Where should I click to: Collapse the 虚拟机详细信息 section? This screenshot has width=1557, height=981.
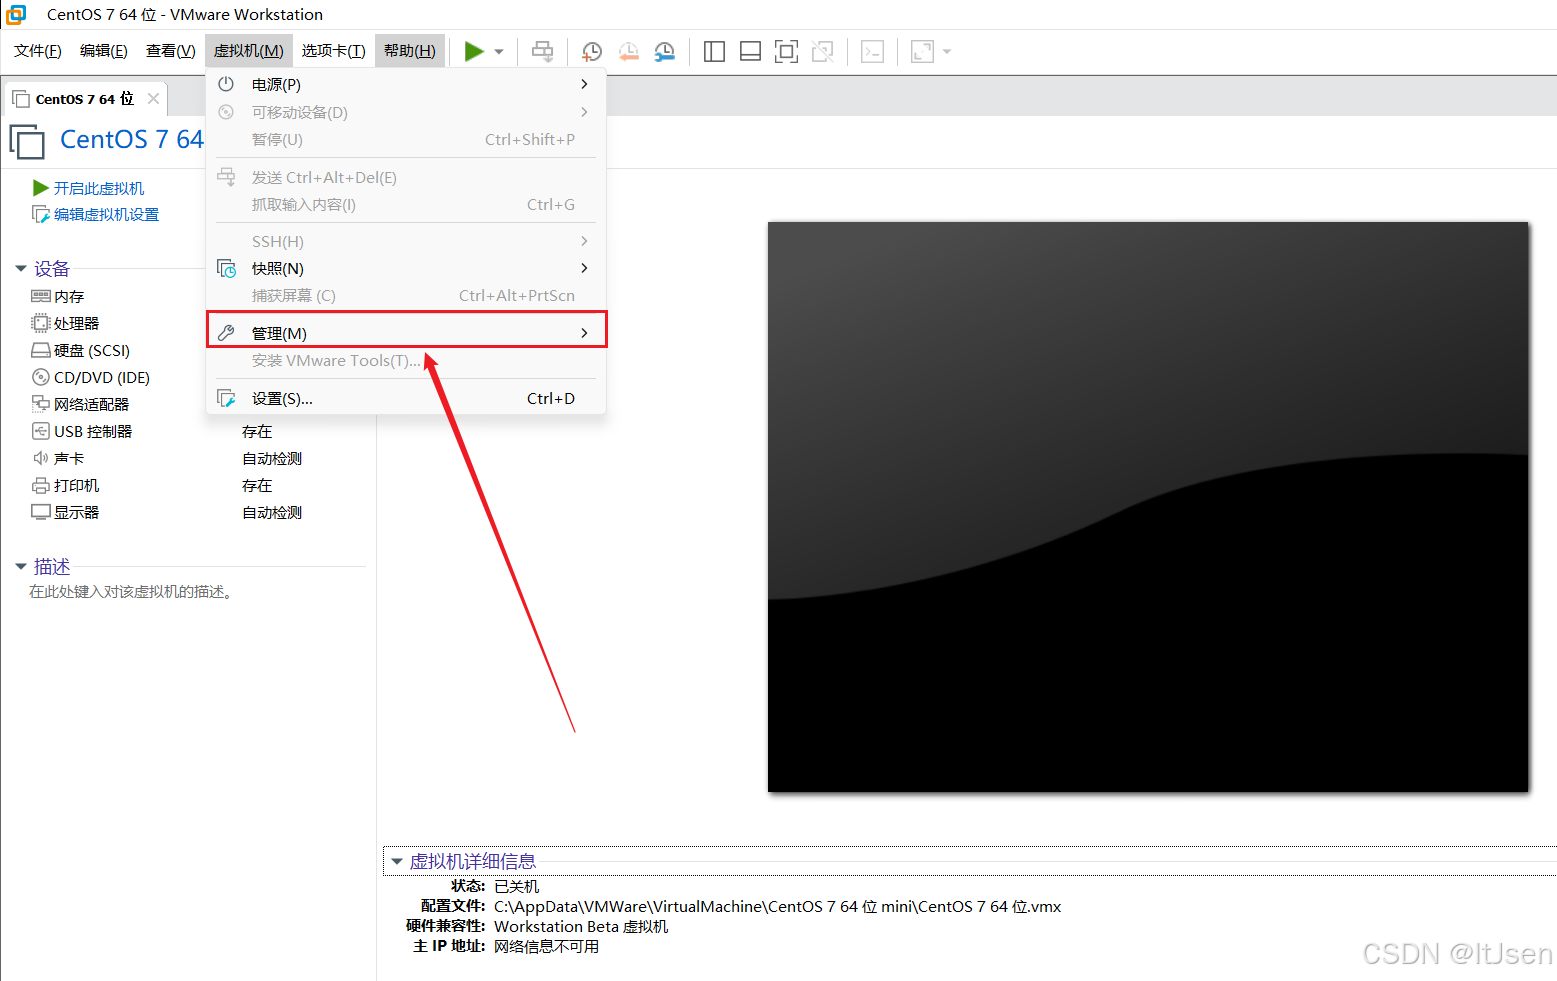pos(397,861)
